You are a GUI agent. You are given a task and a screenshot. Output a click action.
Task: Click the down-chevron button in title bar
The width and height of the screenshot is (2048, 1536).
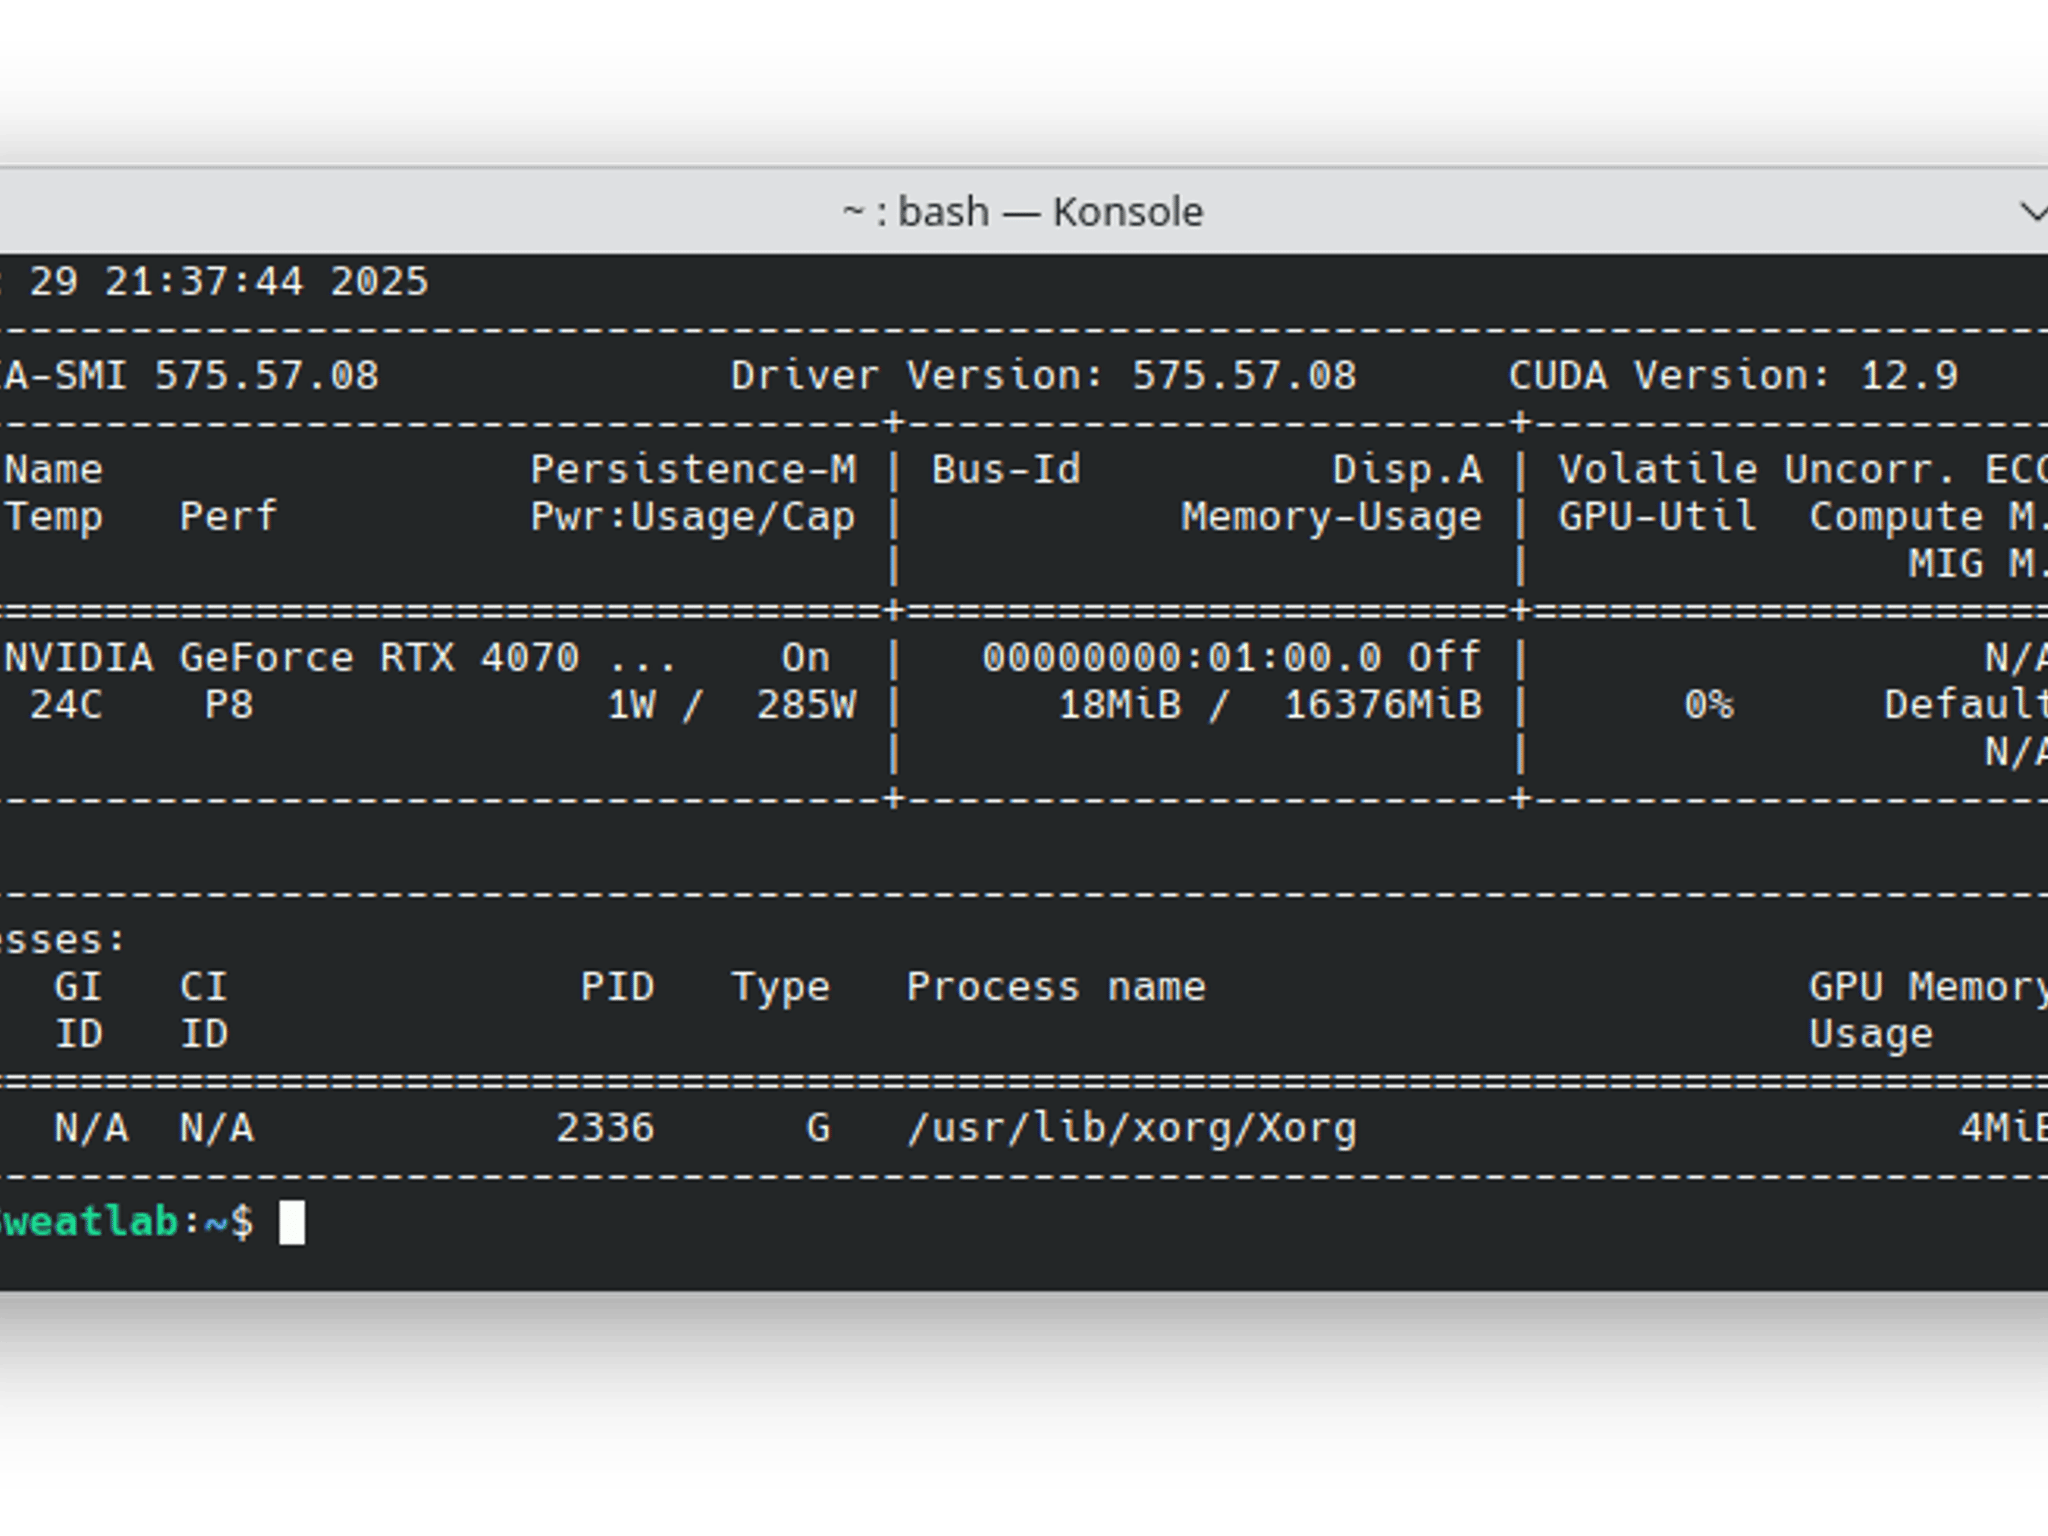(x=2033, y=212)
